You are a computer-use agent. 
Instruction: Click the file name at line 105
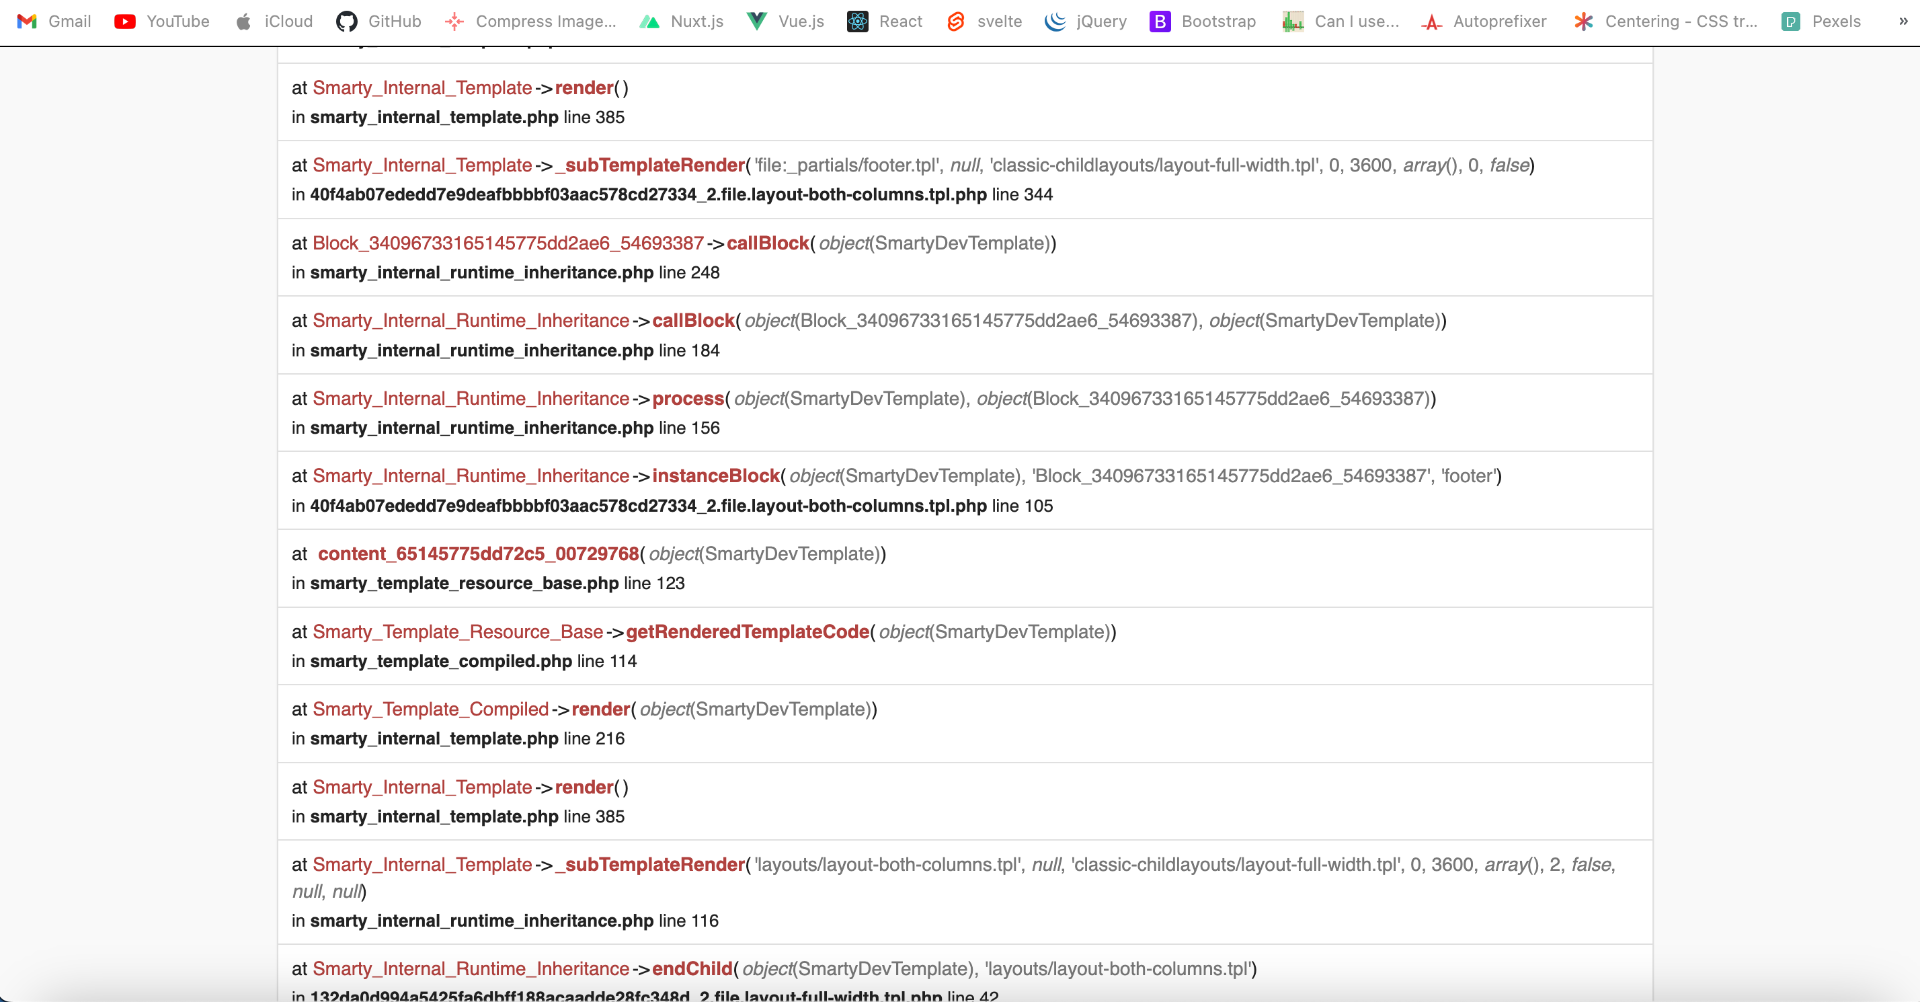tap(648, 506)
